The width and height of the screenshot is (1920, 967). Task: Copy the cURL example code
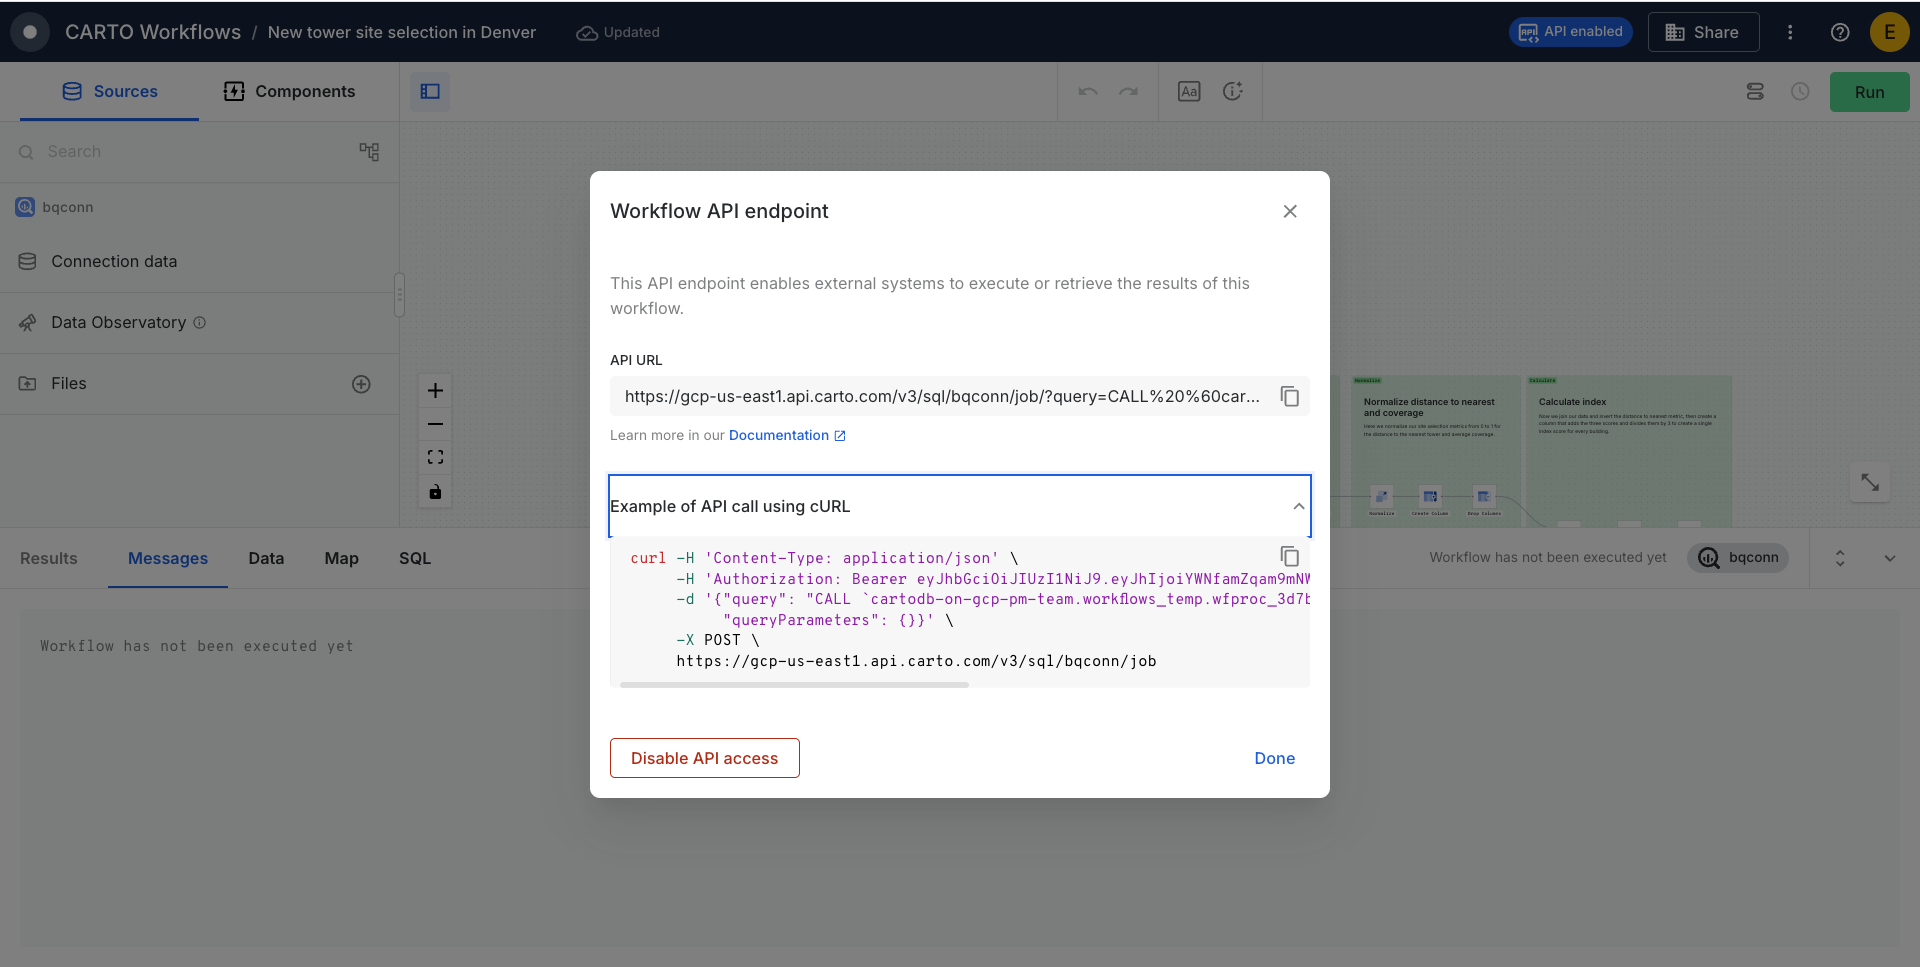click(1290, 557)
